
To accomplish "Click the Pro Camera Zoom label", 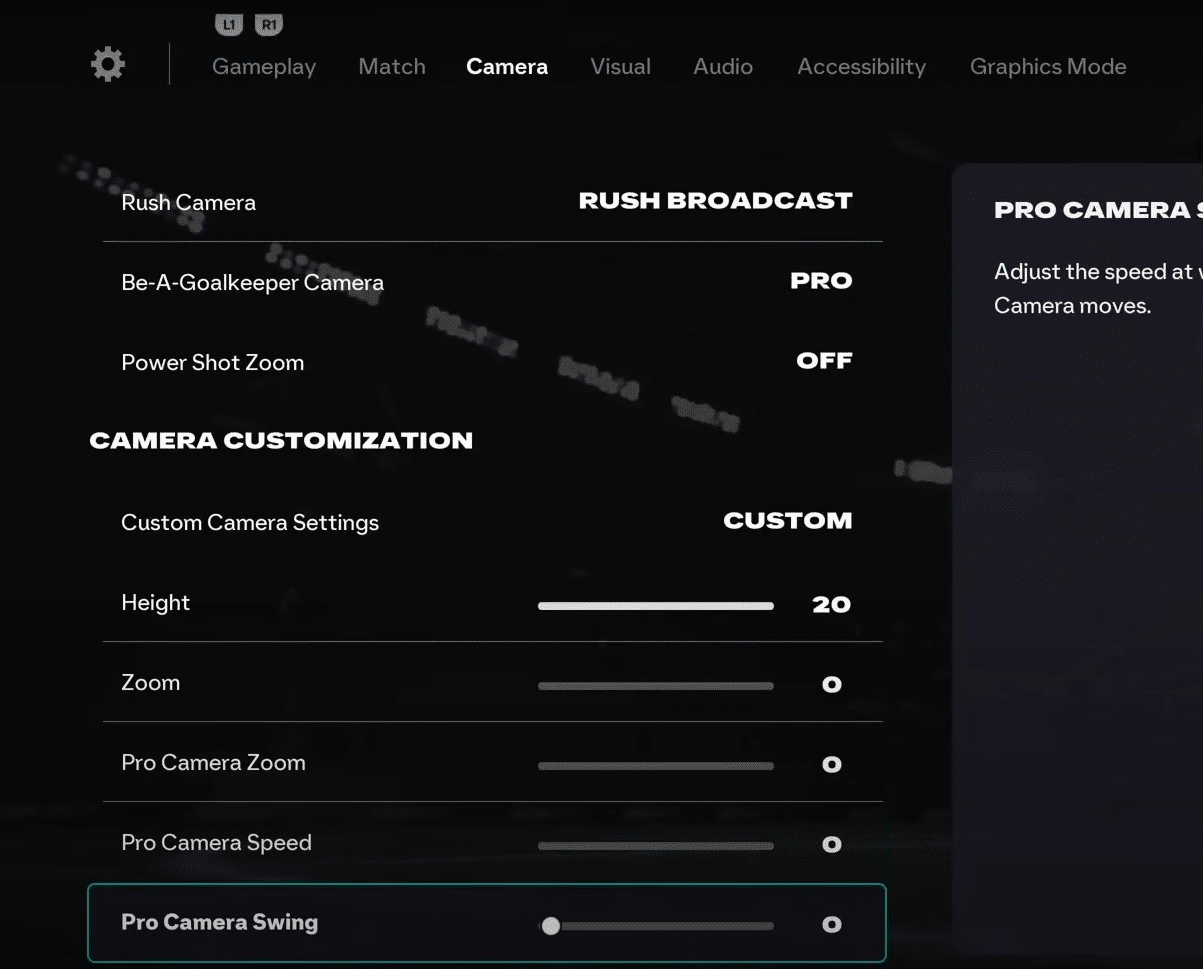I will point(213,763).
